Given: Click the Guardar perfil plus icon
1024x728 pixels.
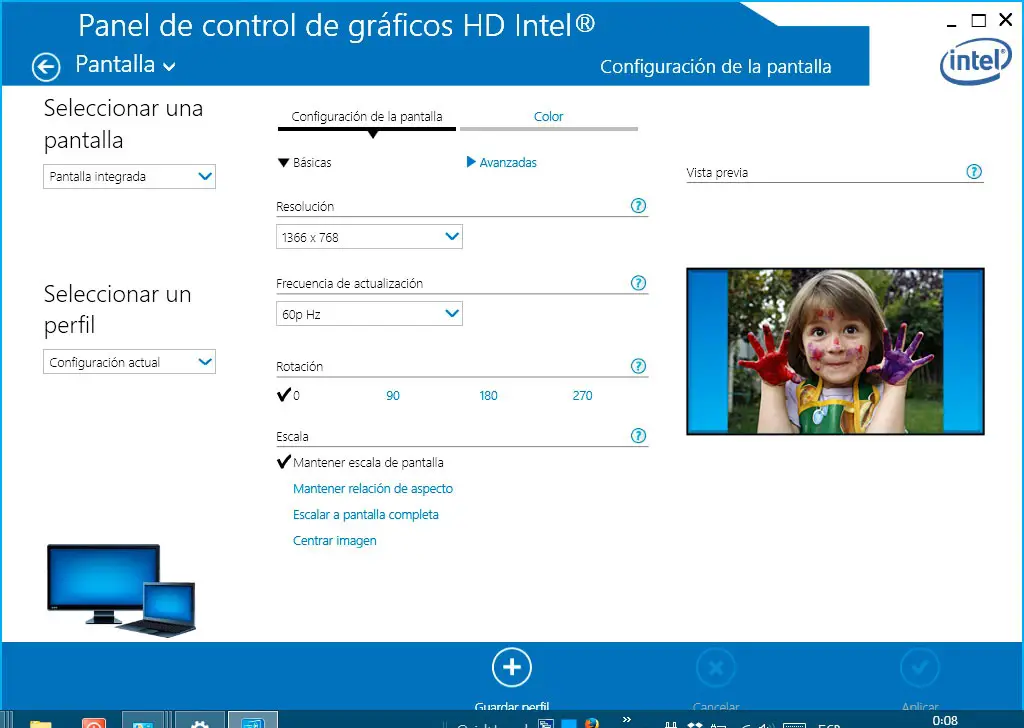Looking at the screenshot, I should (x=511, y=667).
